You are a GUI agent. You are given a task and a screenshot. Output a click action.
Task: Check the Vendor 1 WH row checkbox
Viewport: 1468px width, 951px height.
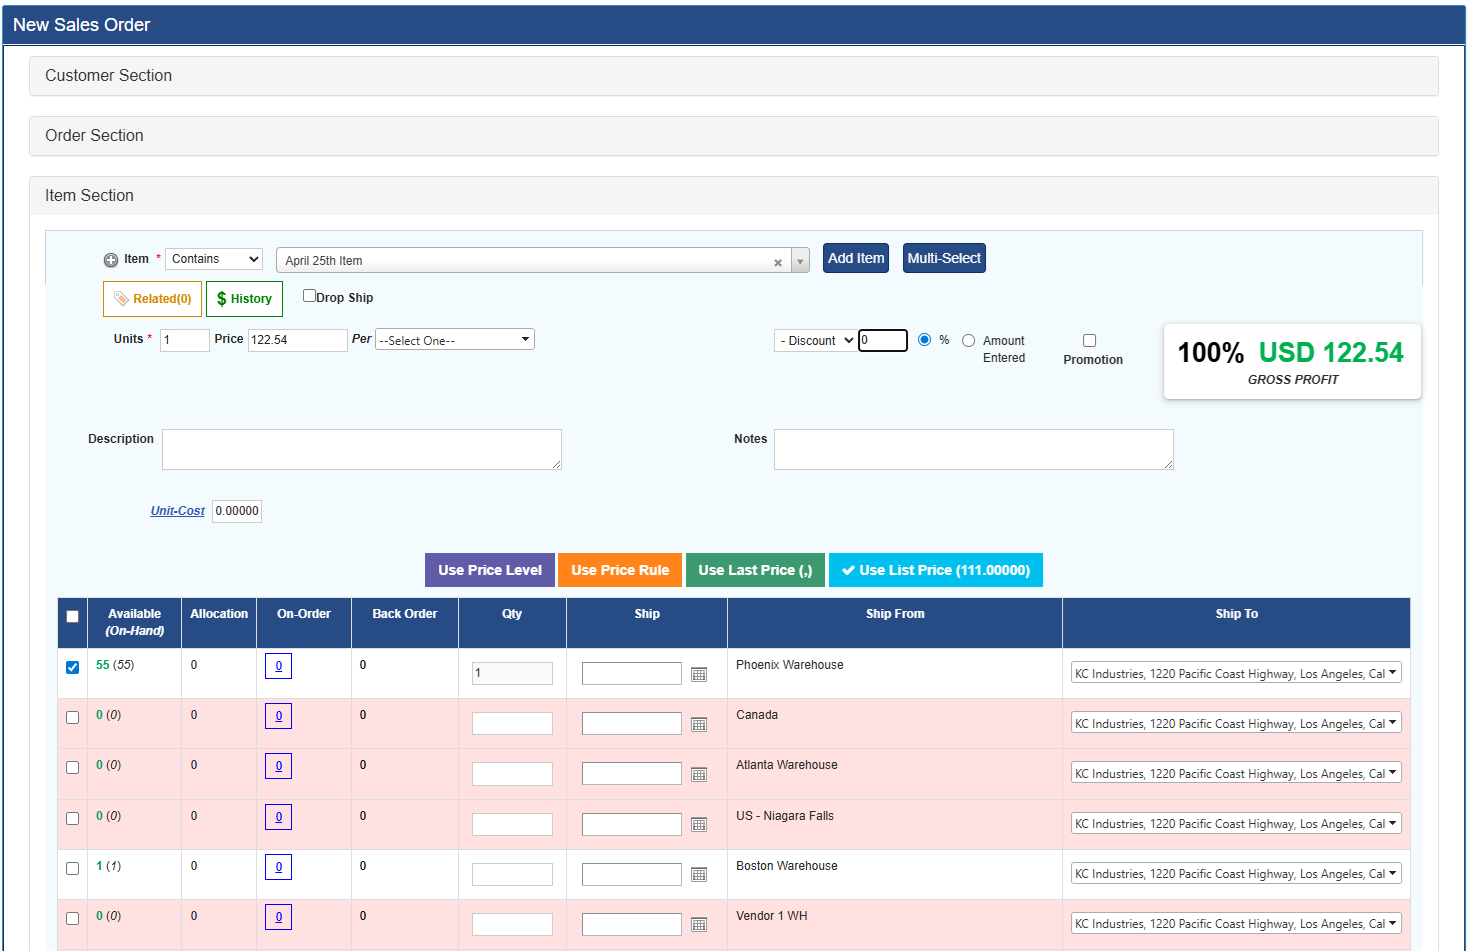pyautogui.click(x=72, y=918)
